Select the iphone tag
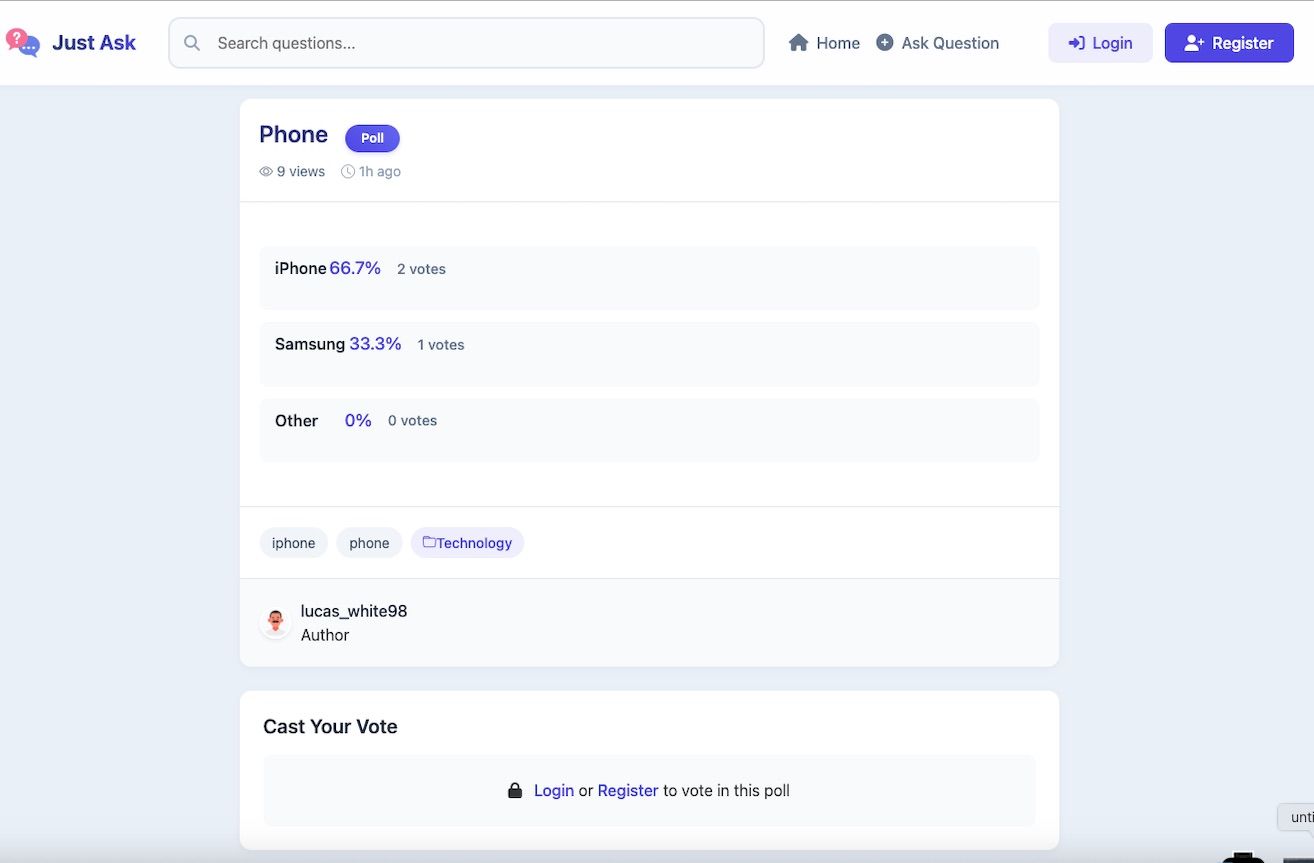Screen dimensions: 1314x863 coord(293,543)
